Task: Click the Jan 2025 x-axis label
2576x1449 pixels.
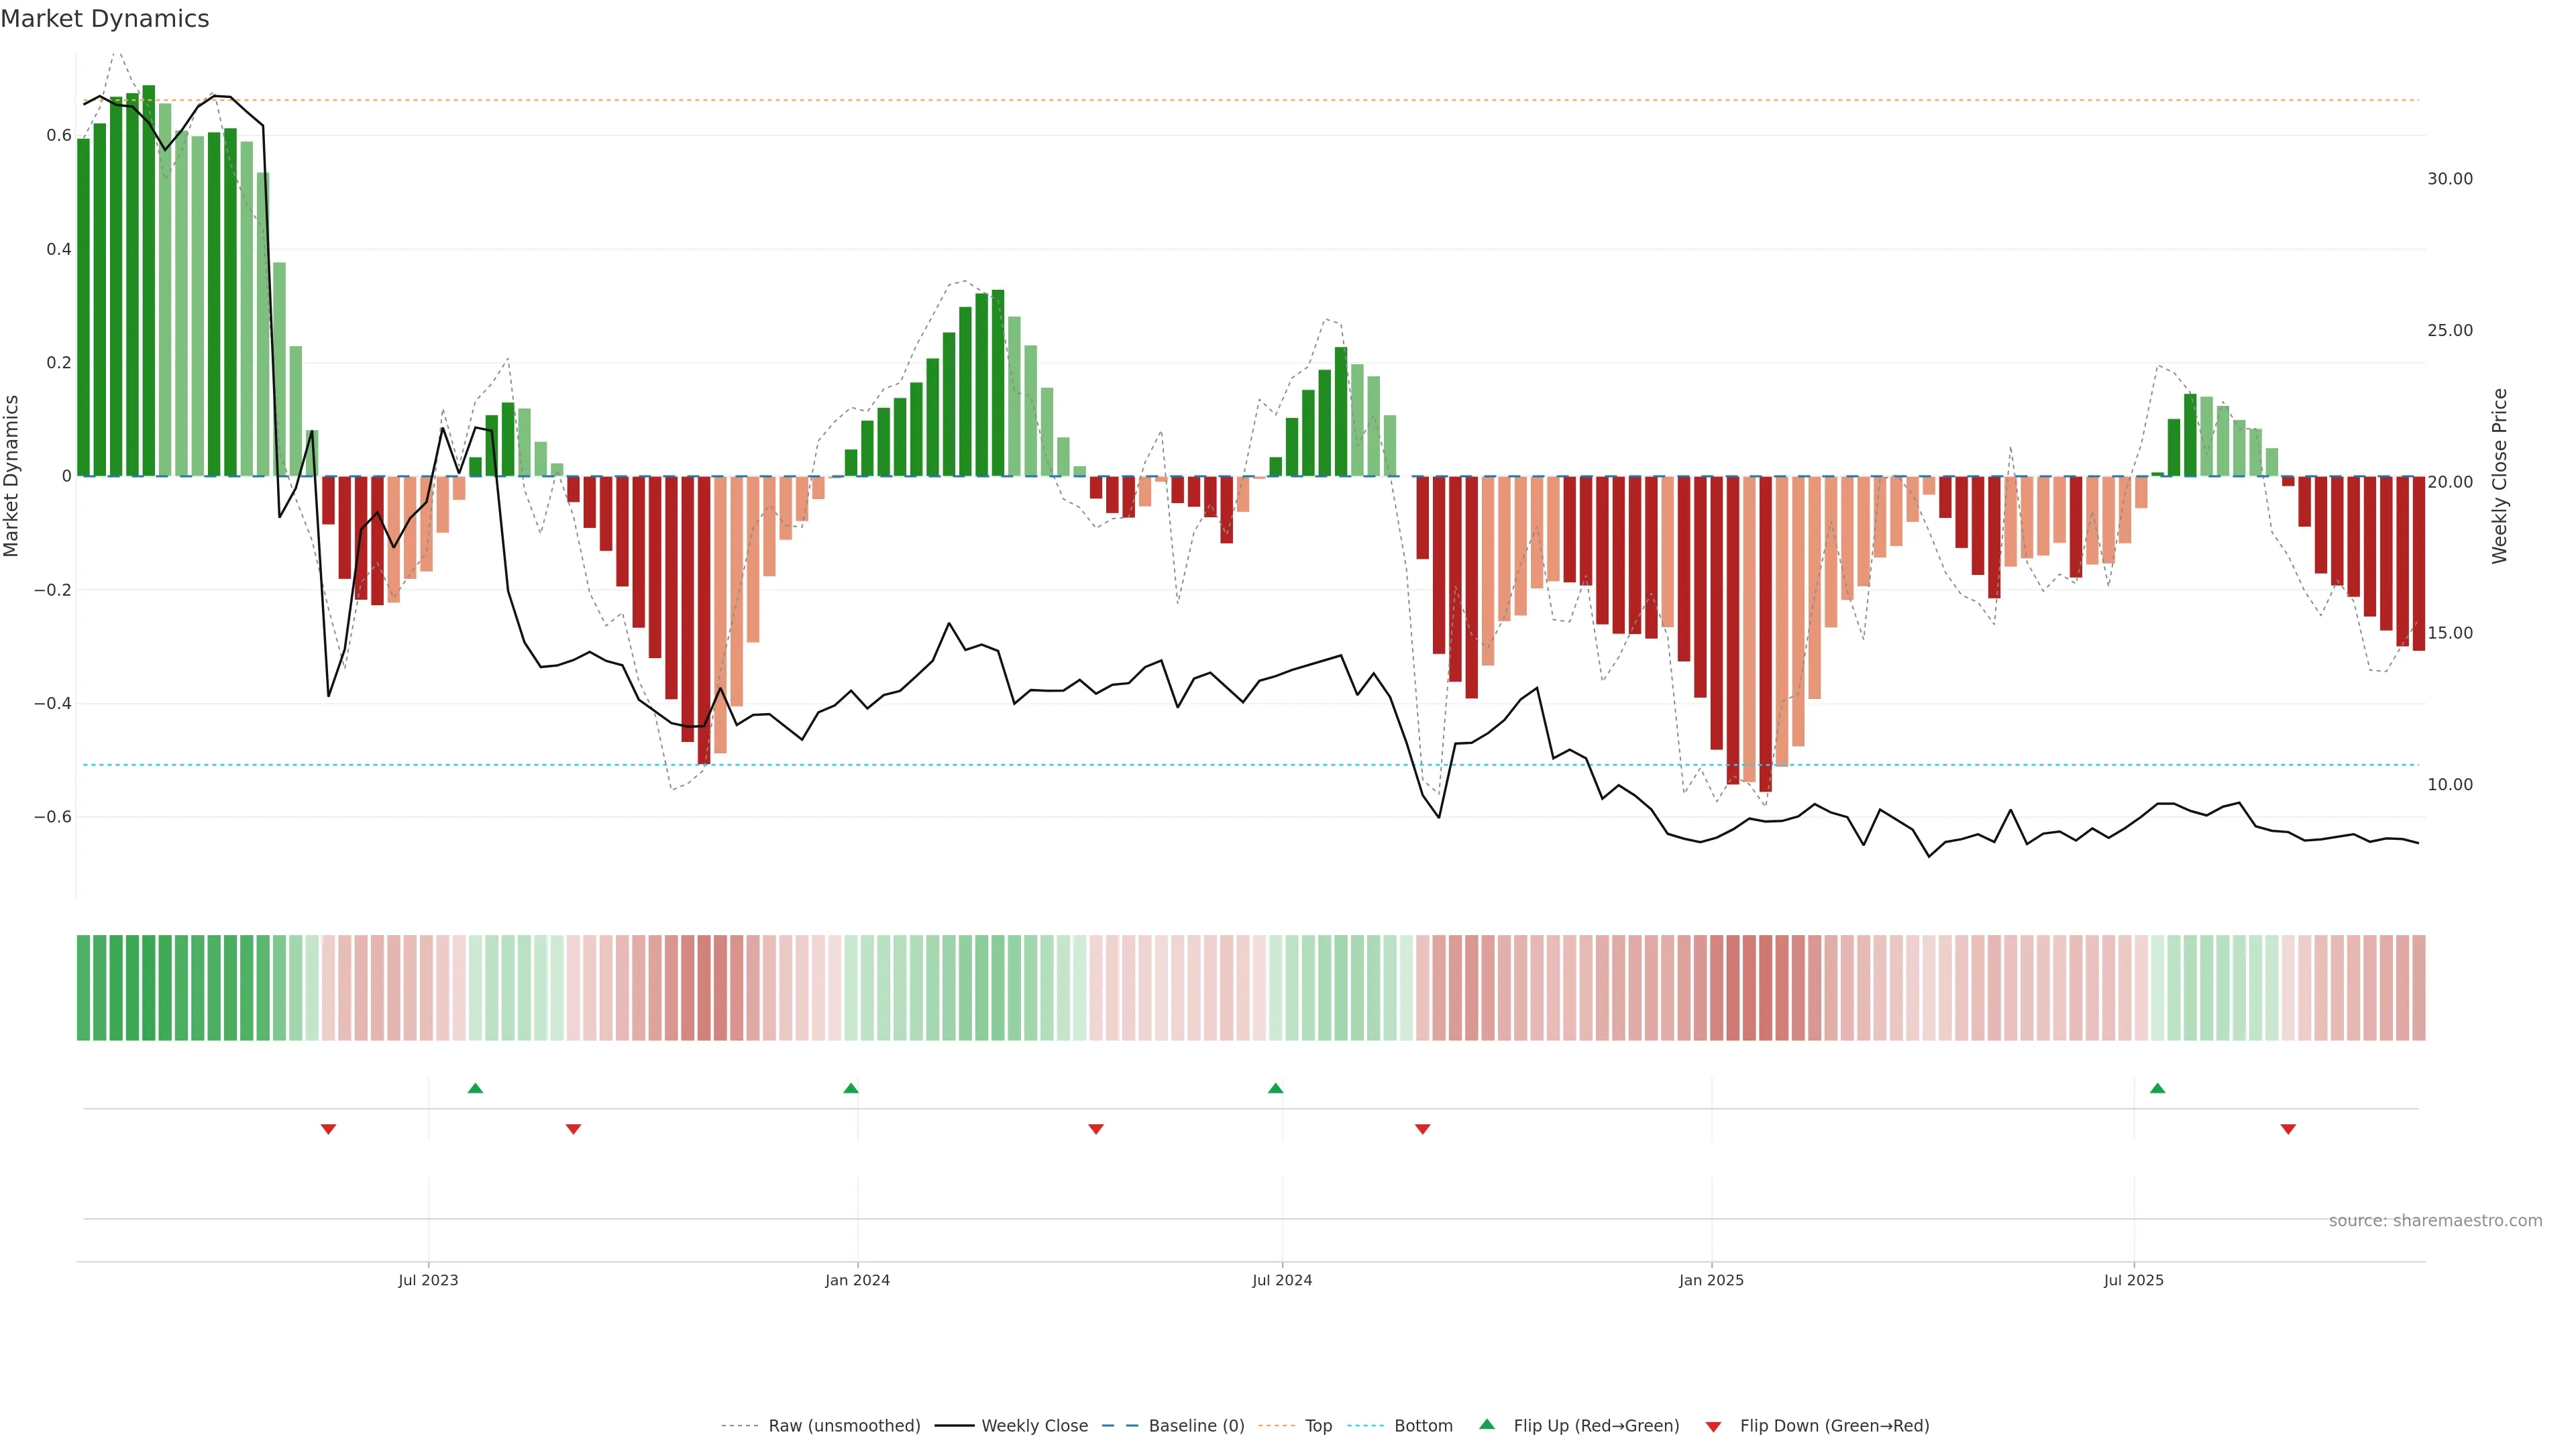Action: point(1711,1280)
